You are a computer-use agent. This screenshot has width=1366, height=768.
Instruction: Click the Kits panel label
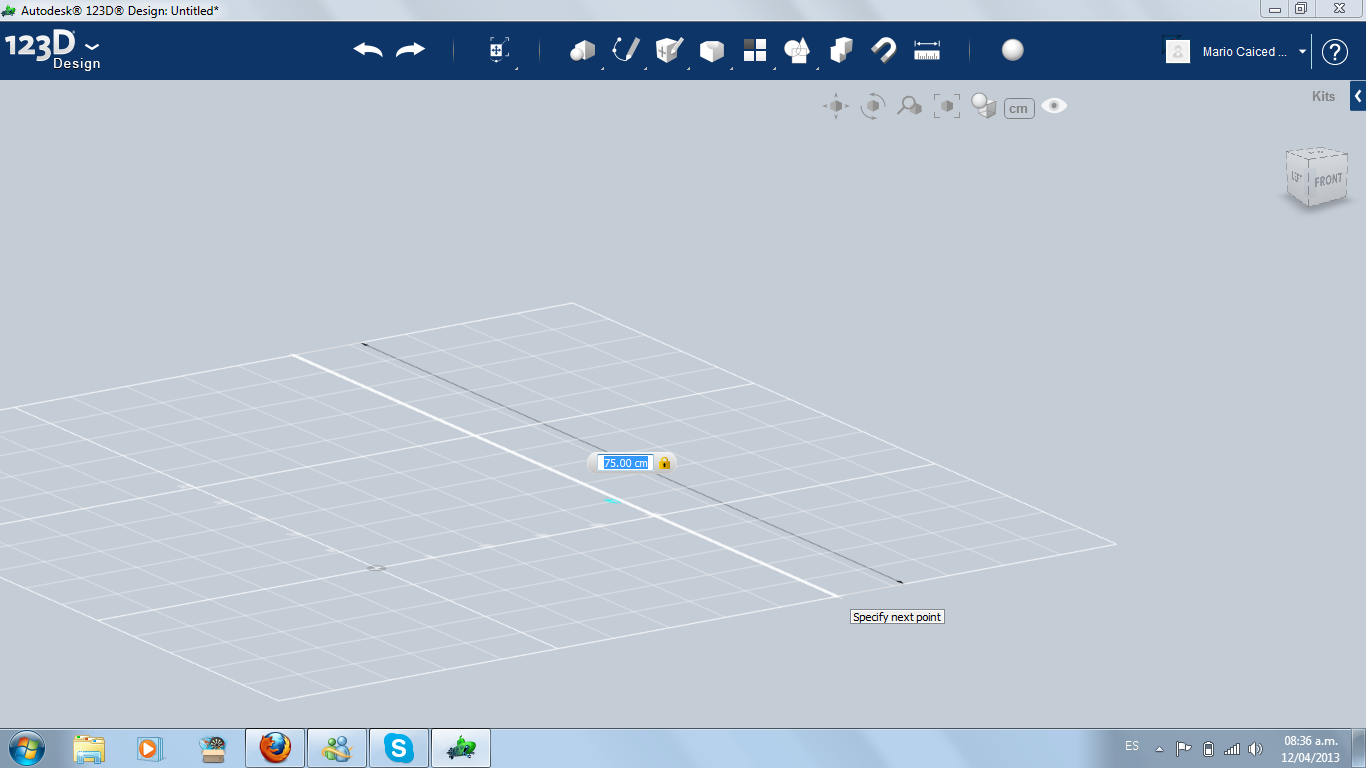coord(1323,97)
